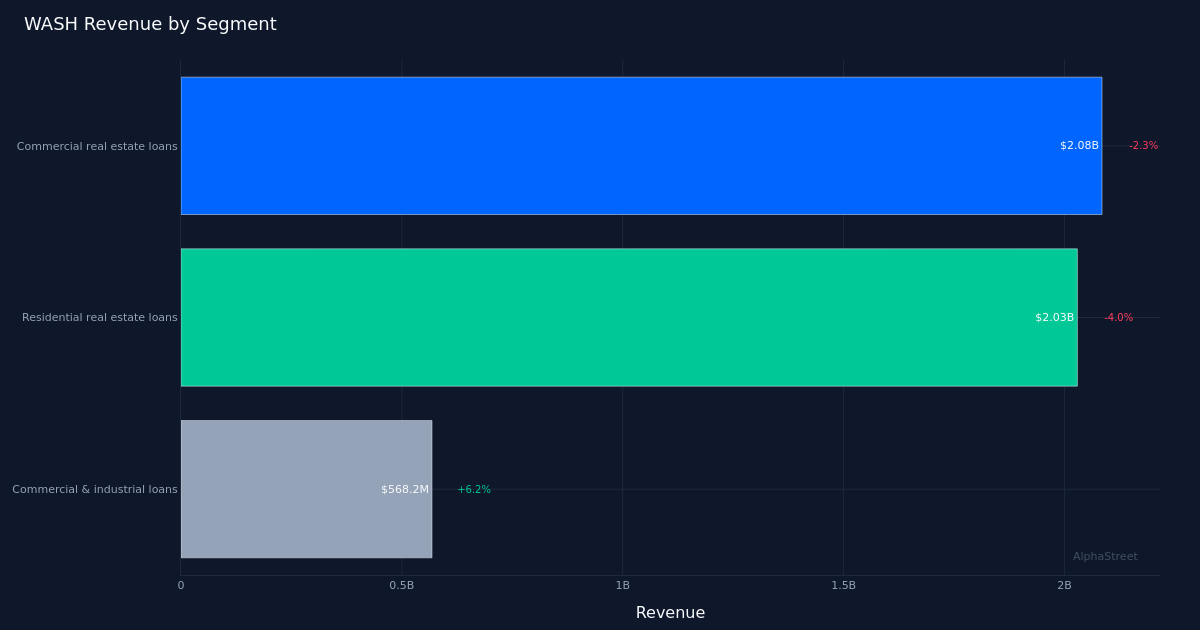Click the 2B axis tick label
Viewport: 1200px width, 630px height.
coord(1064,585)
